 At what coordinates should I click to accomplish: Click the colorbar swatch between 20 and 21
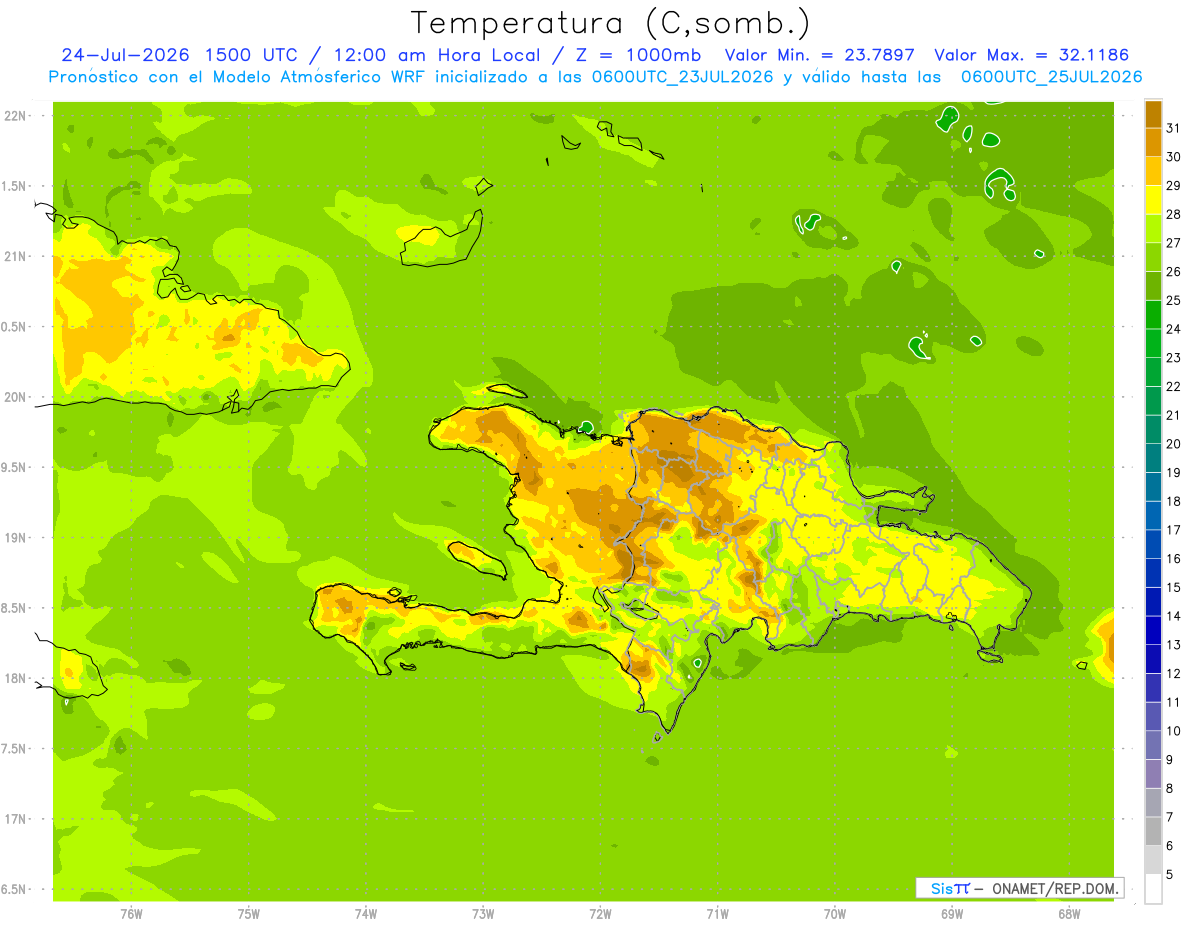(x=1153, y=429)
